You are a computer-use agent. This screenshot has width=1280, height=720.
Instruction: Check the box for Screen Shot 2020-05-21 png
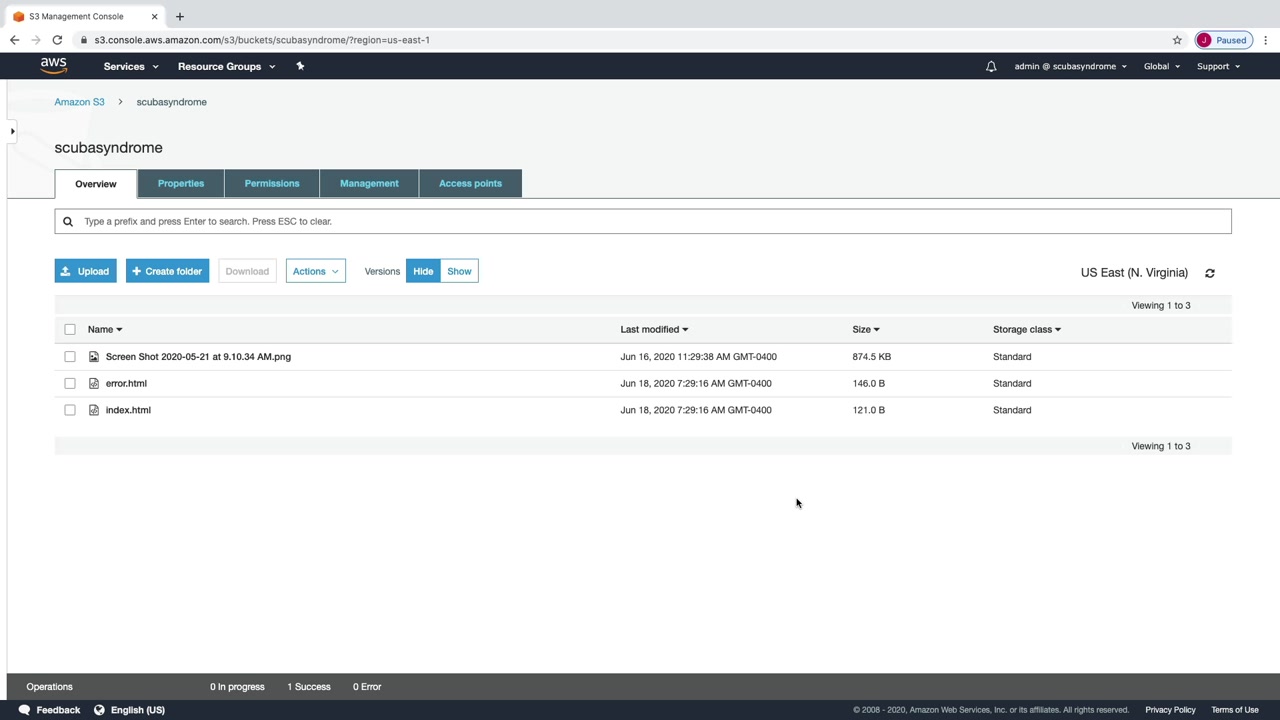pos(70,356)
